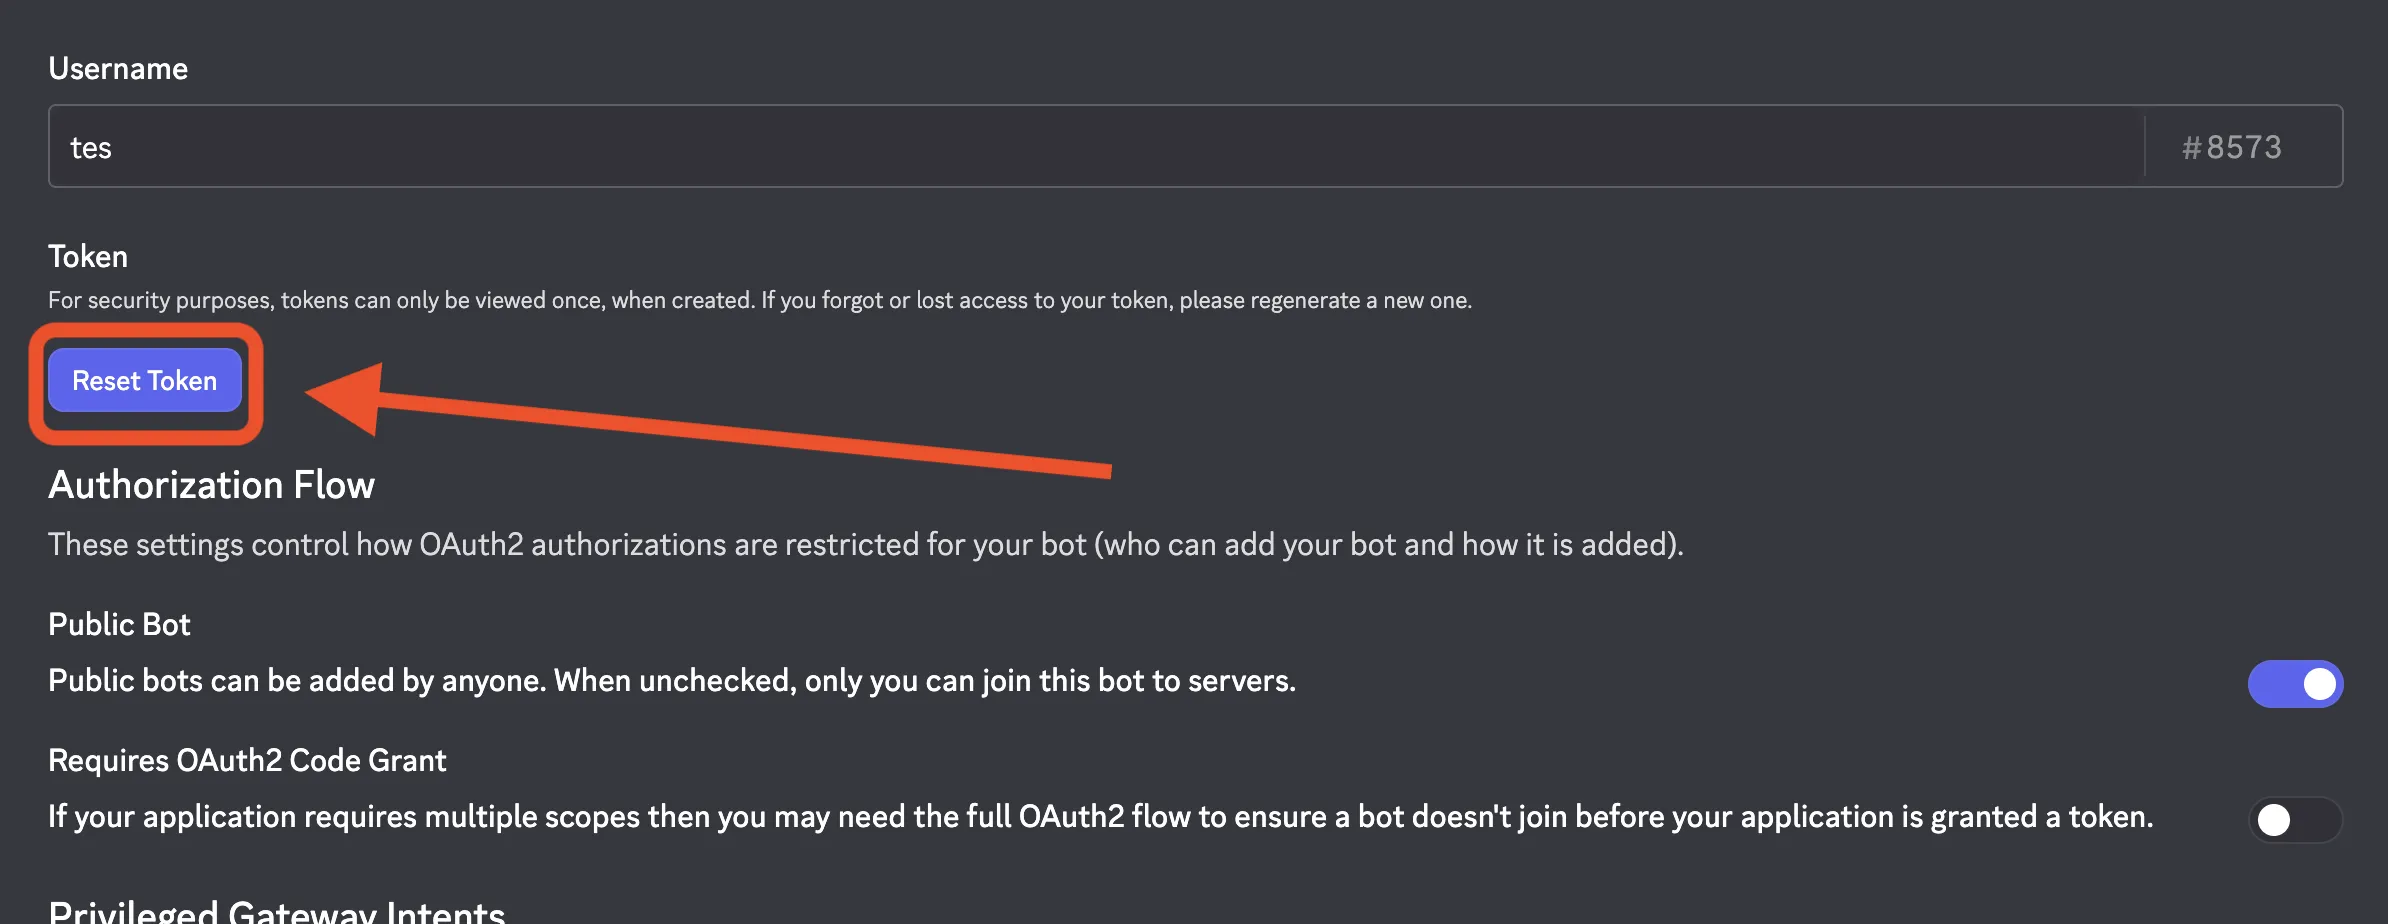Click the username input's divider edge

pyautogui.click(x=2144, y=146)
